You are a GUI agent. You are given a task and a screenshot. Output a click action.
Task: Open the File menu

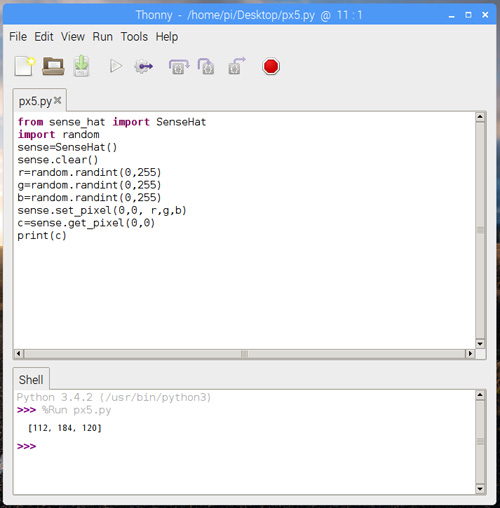pyautogui.click(x=18, y=37)
